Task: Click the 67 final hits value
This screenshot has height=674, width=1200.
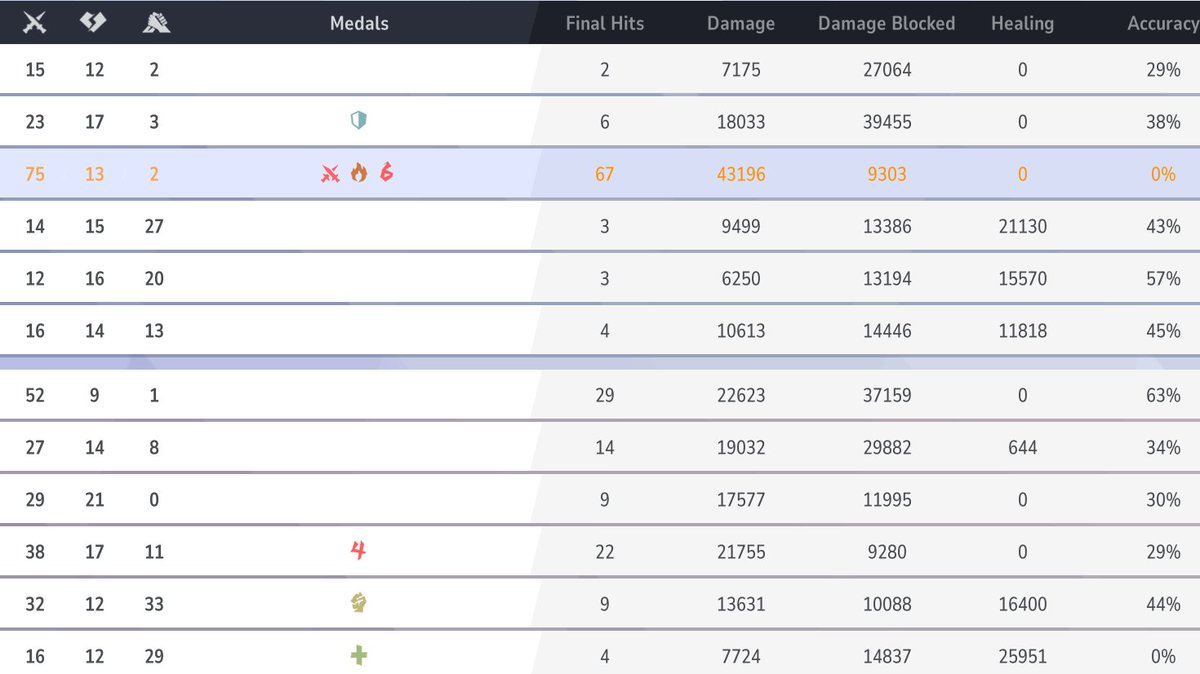Action: [x=604, y=174]
